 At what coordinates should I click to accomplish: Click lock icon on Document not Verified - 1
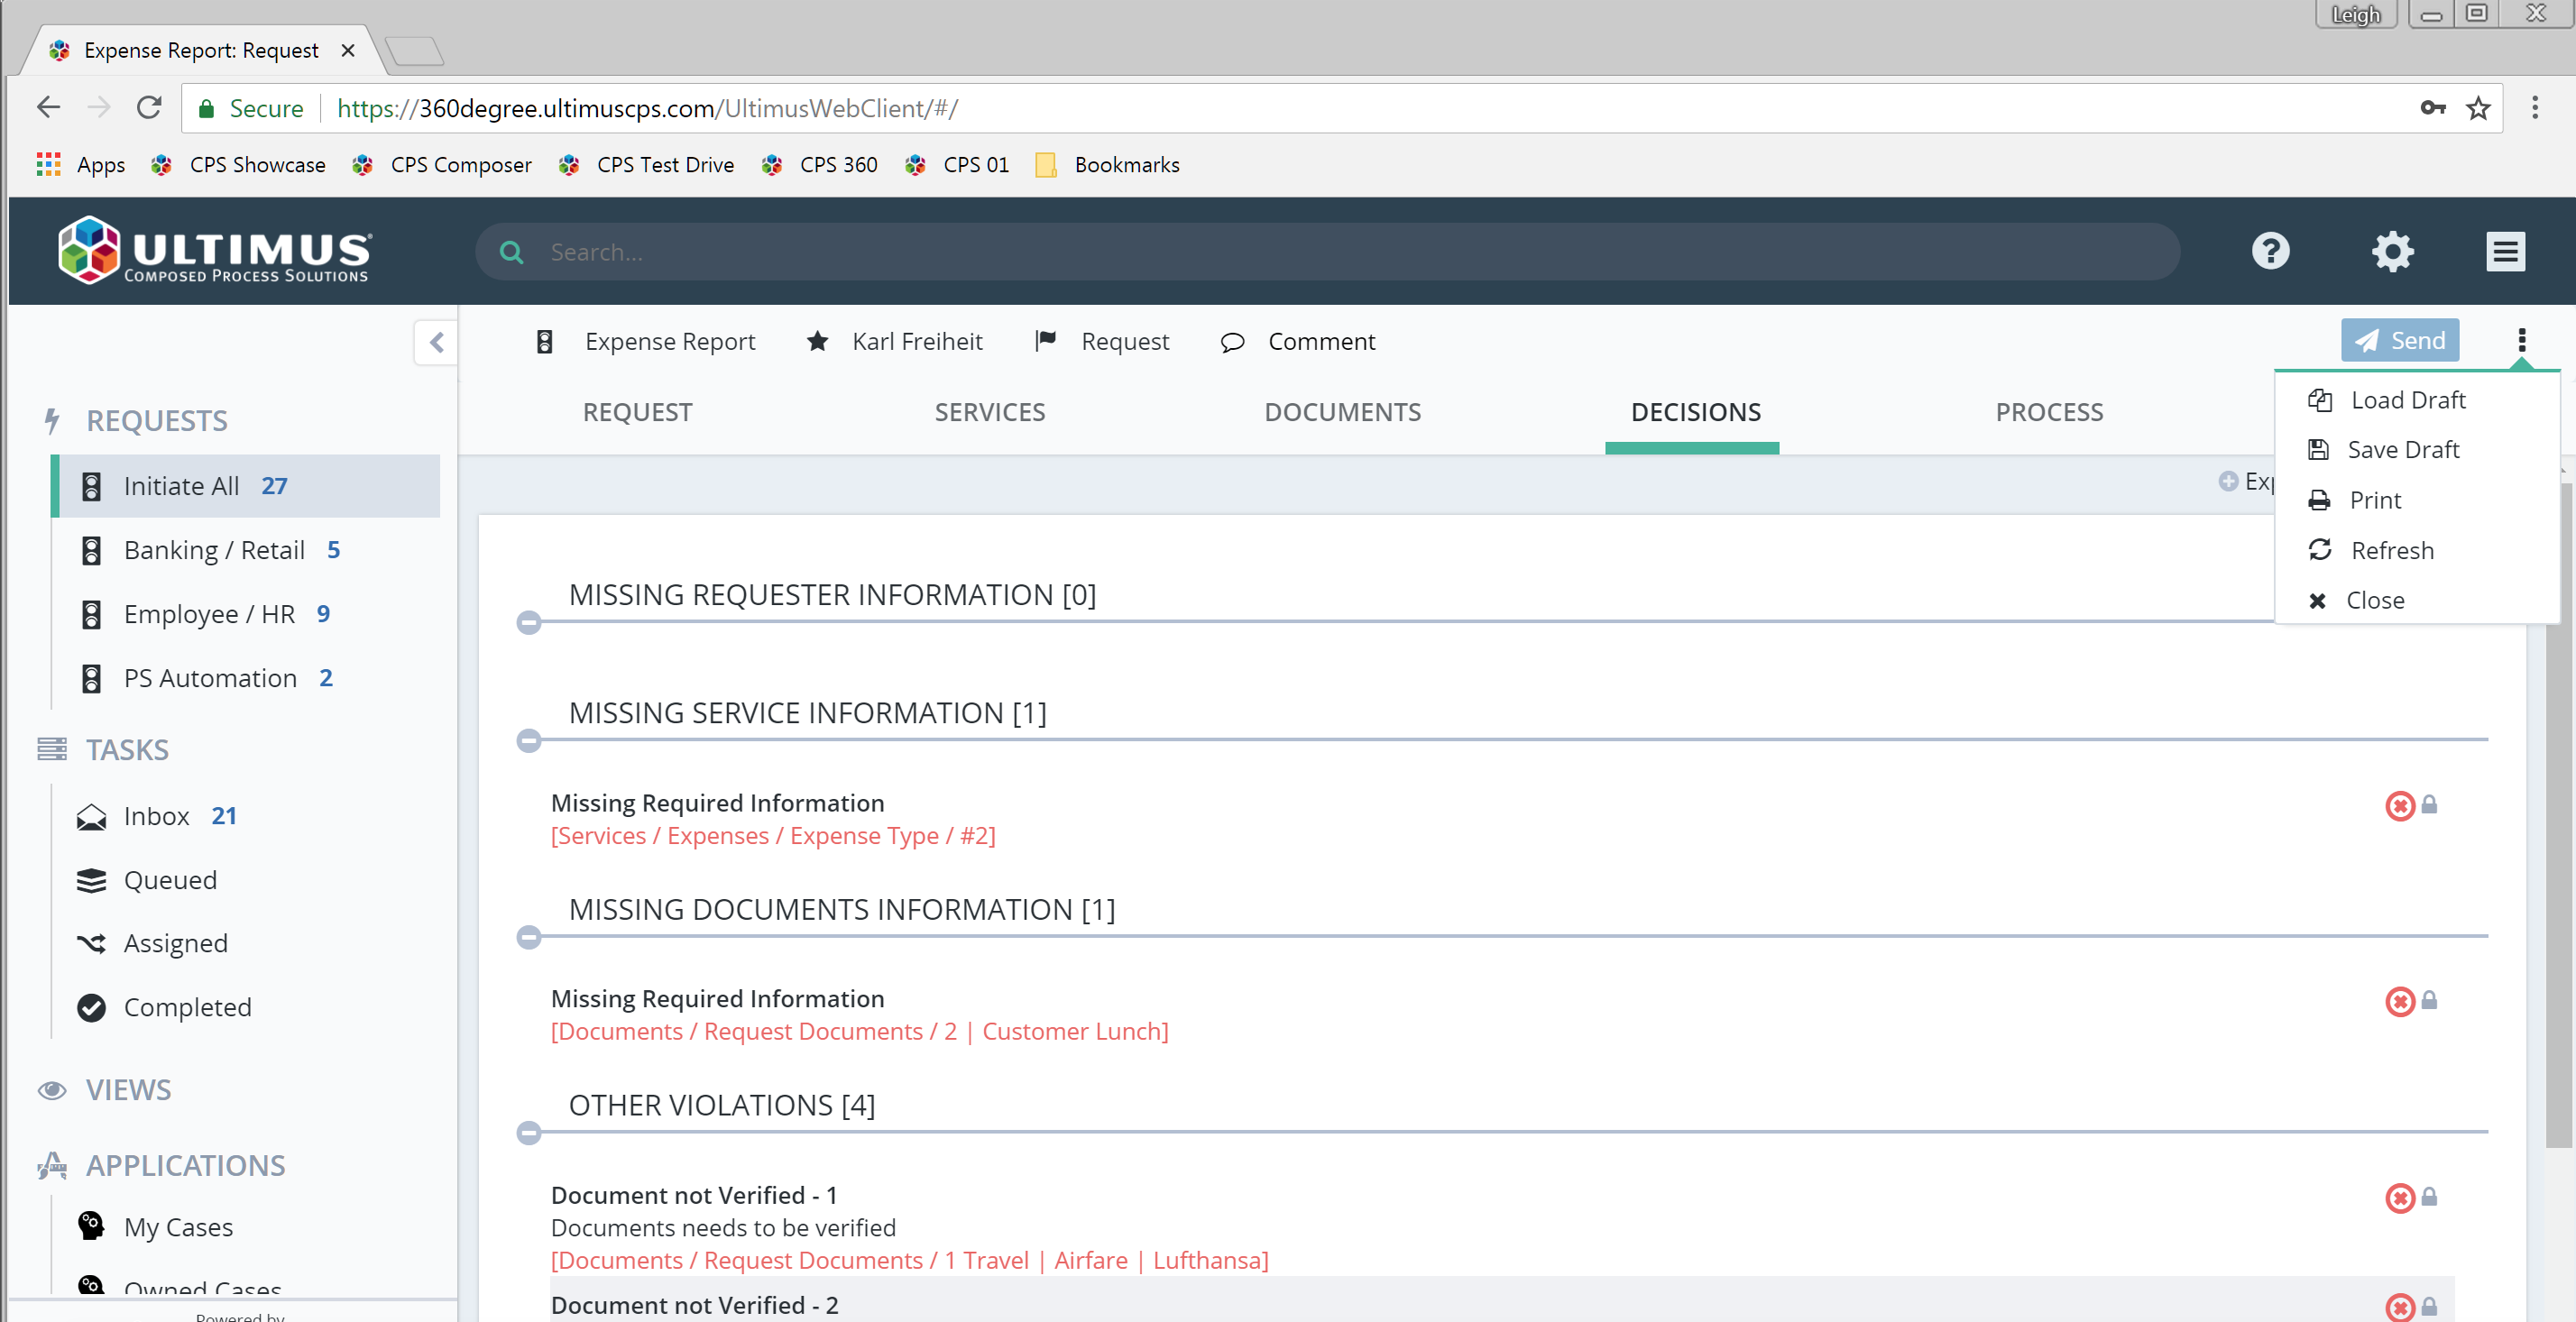point(2429,1196)
